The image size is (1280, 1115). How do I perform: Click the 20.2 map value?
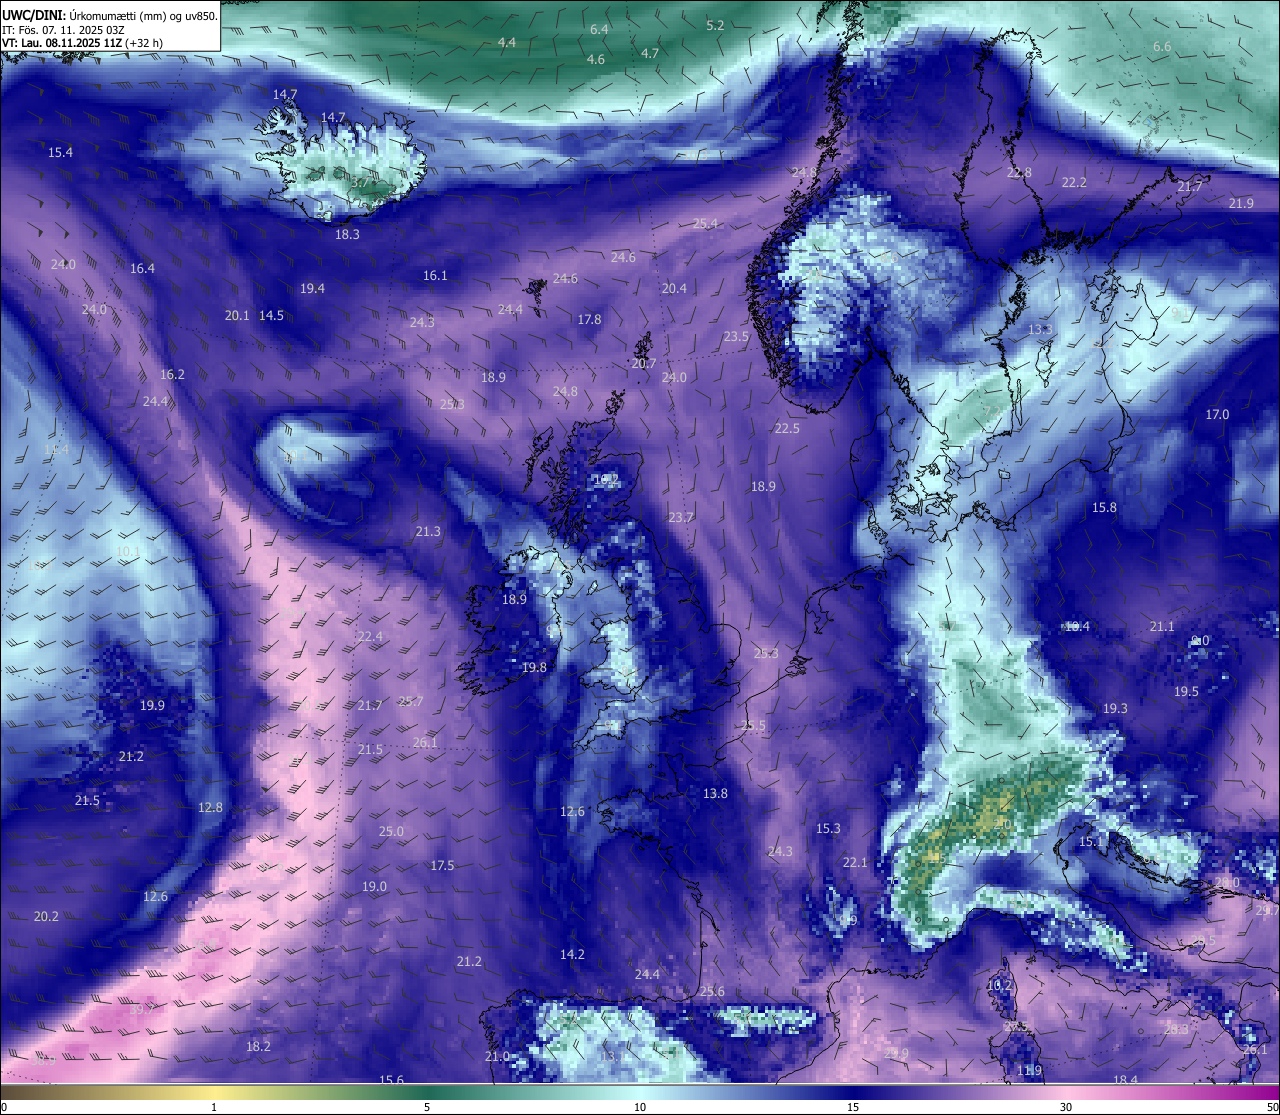coord(46,917)
